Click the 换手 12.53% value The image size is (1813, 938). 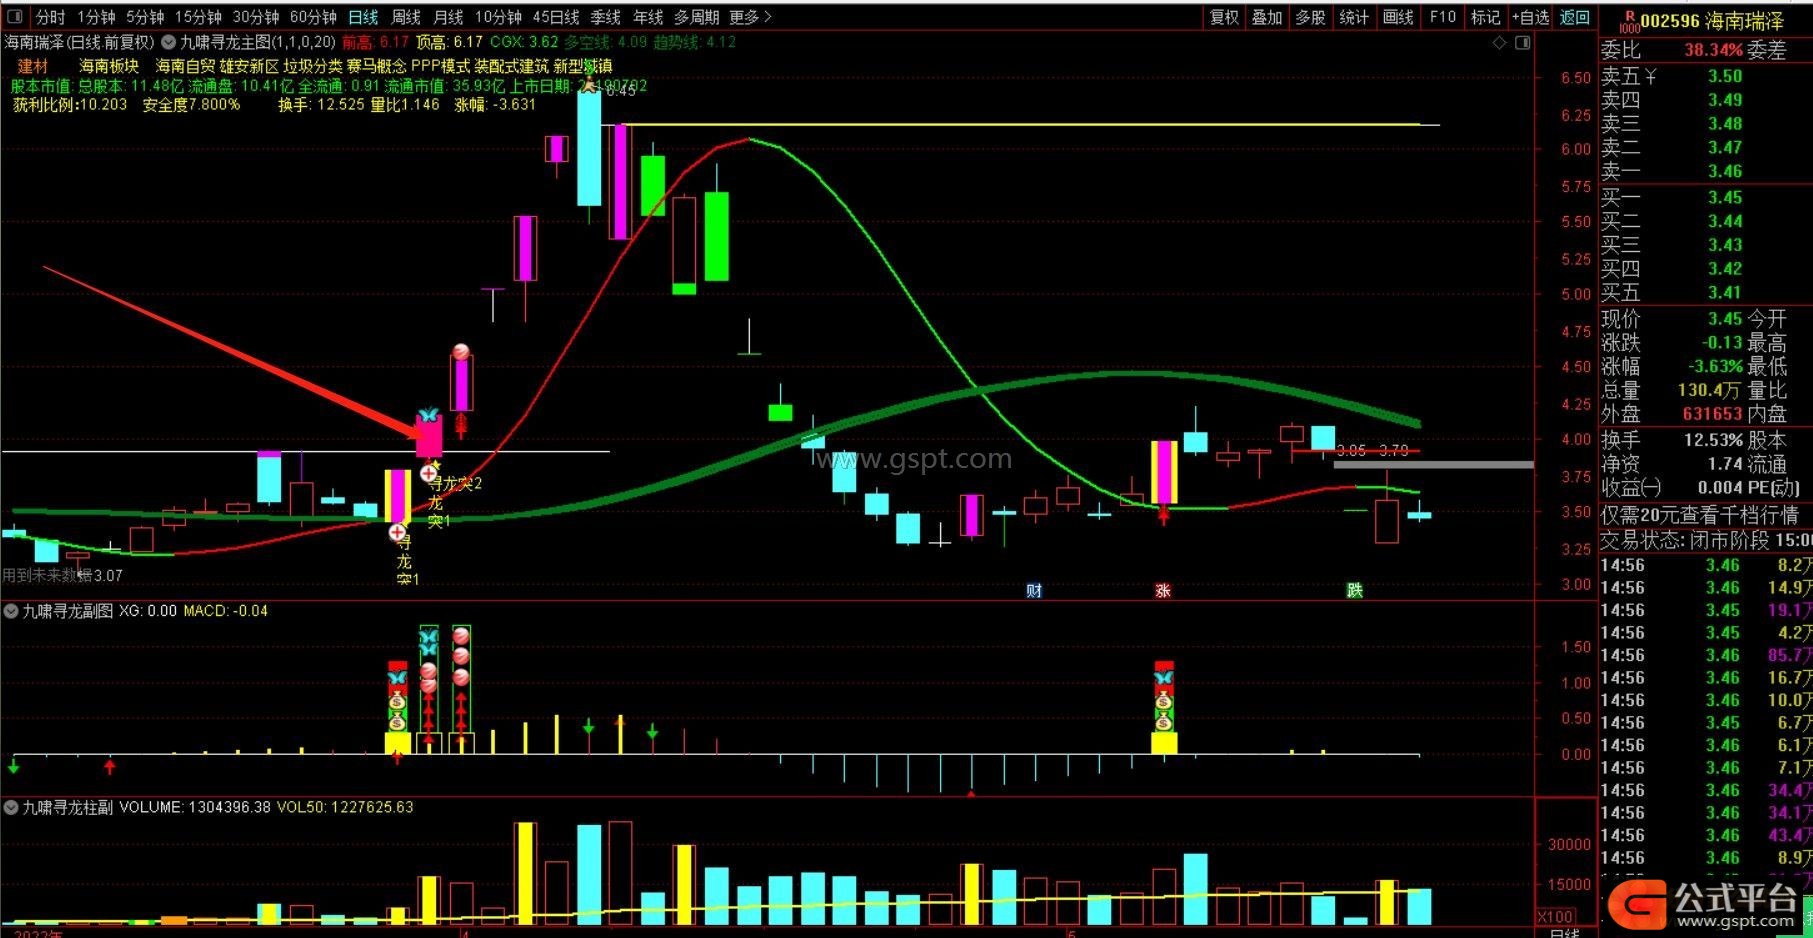click(x=1713, y=440)
